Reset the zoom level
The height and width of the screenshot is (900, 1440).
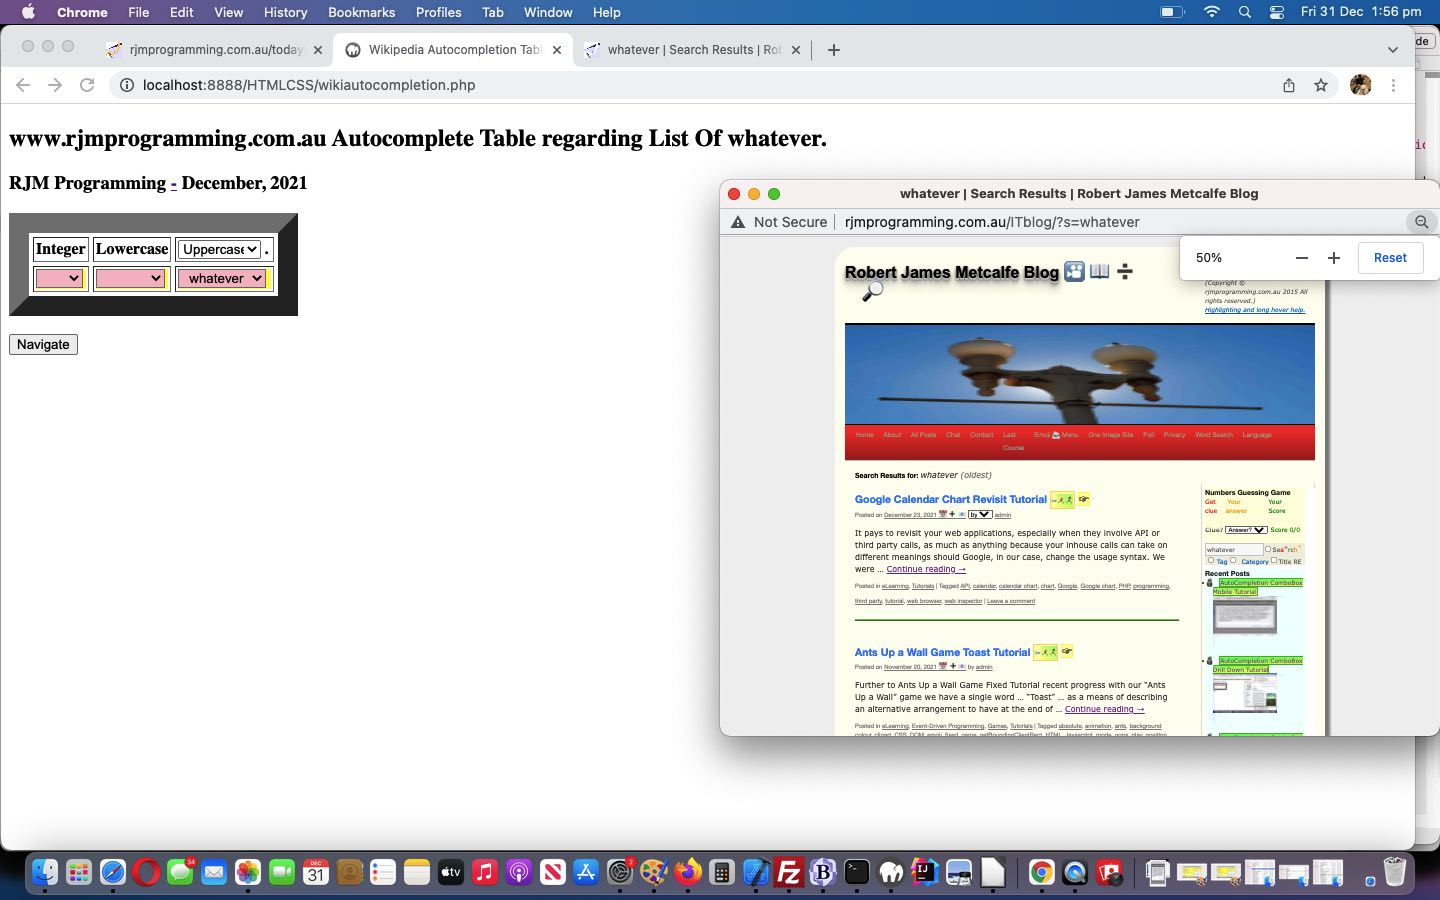(x=1390, y=258)
